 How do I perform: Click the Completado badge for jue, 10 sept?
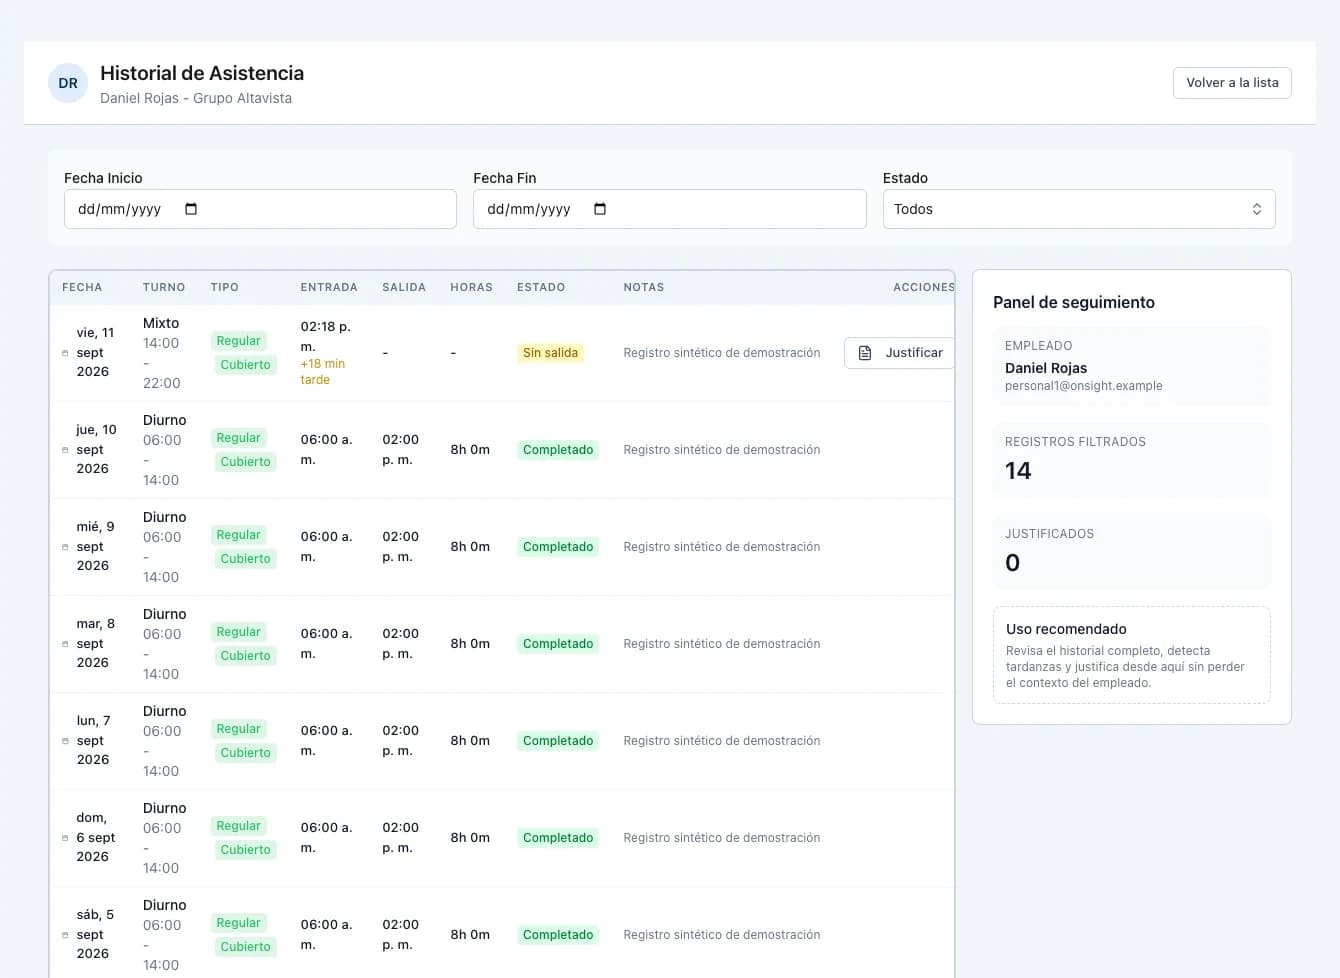pos(558,450)
